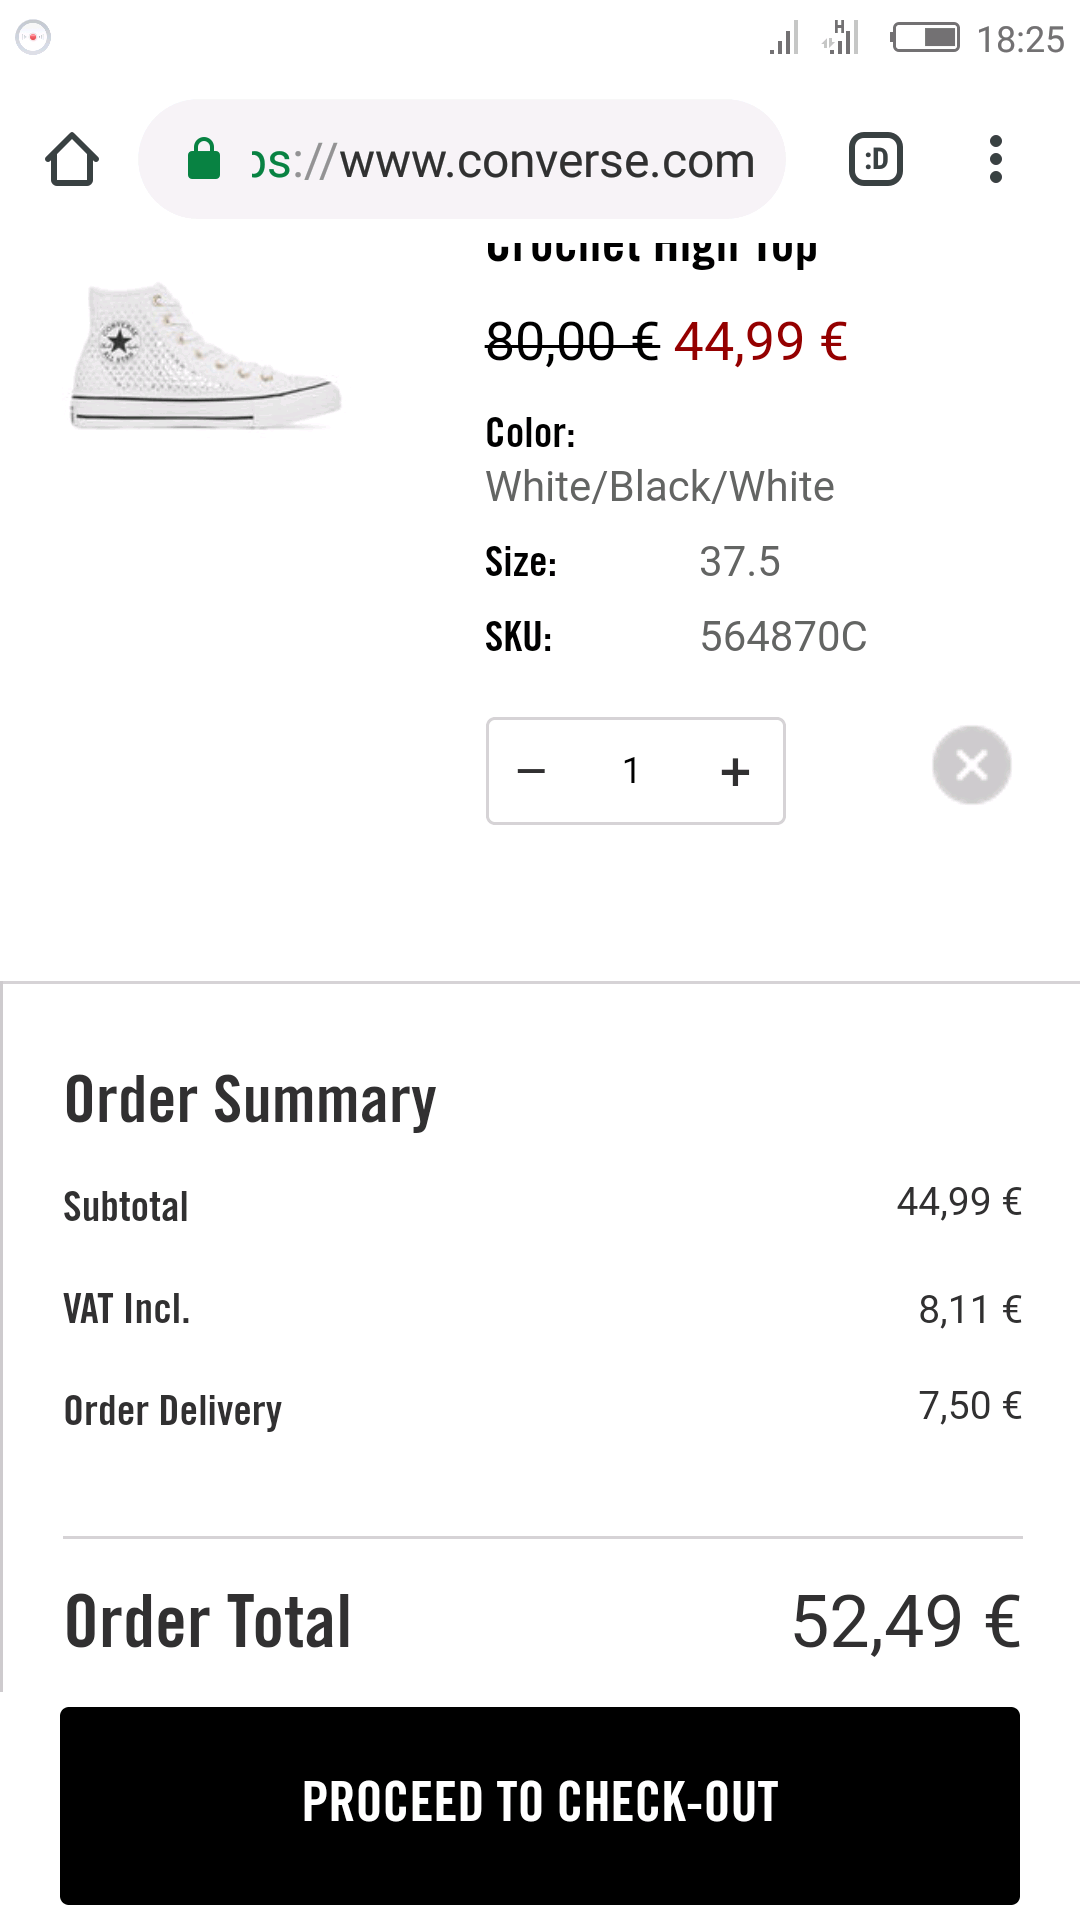Tap the Crochet High Top product title
The width and height of the screenshot is (1080, 1920).
coord(652,250)
